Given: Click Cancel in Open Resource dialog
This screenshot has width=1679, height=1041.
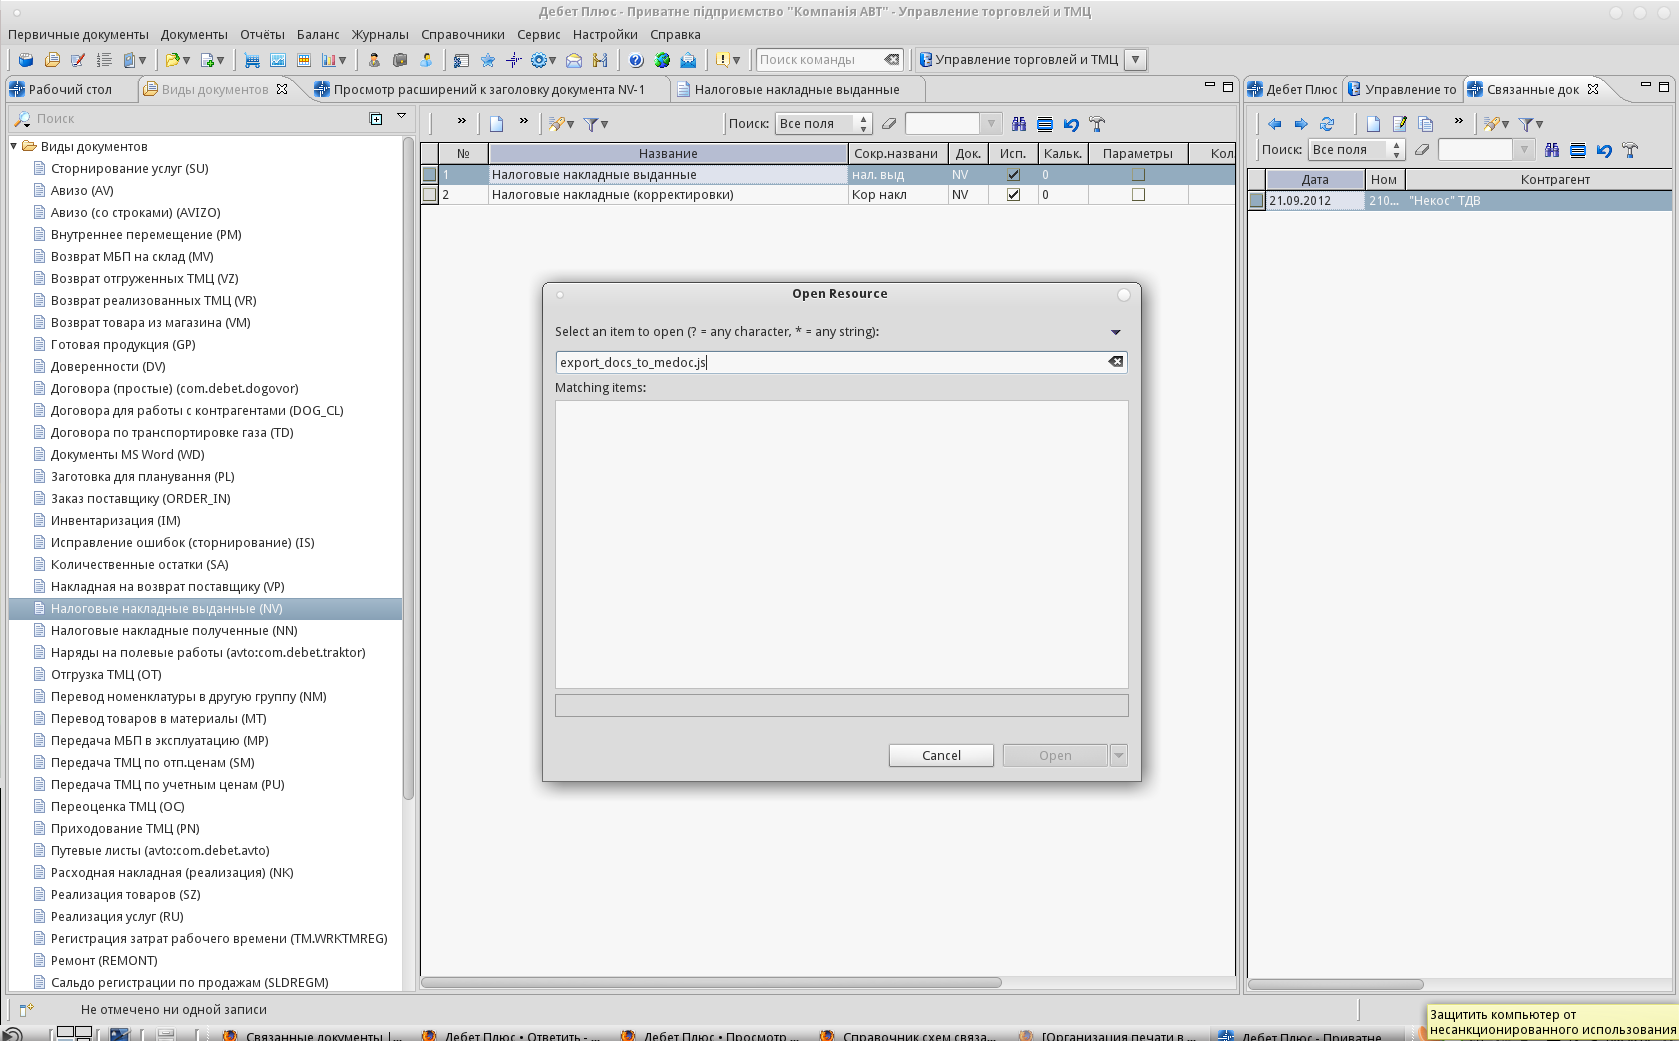Looking at the screenshot, I should pos(941,755).
